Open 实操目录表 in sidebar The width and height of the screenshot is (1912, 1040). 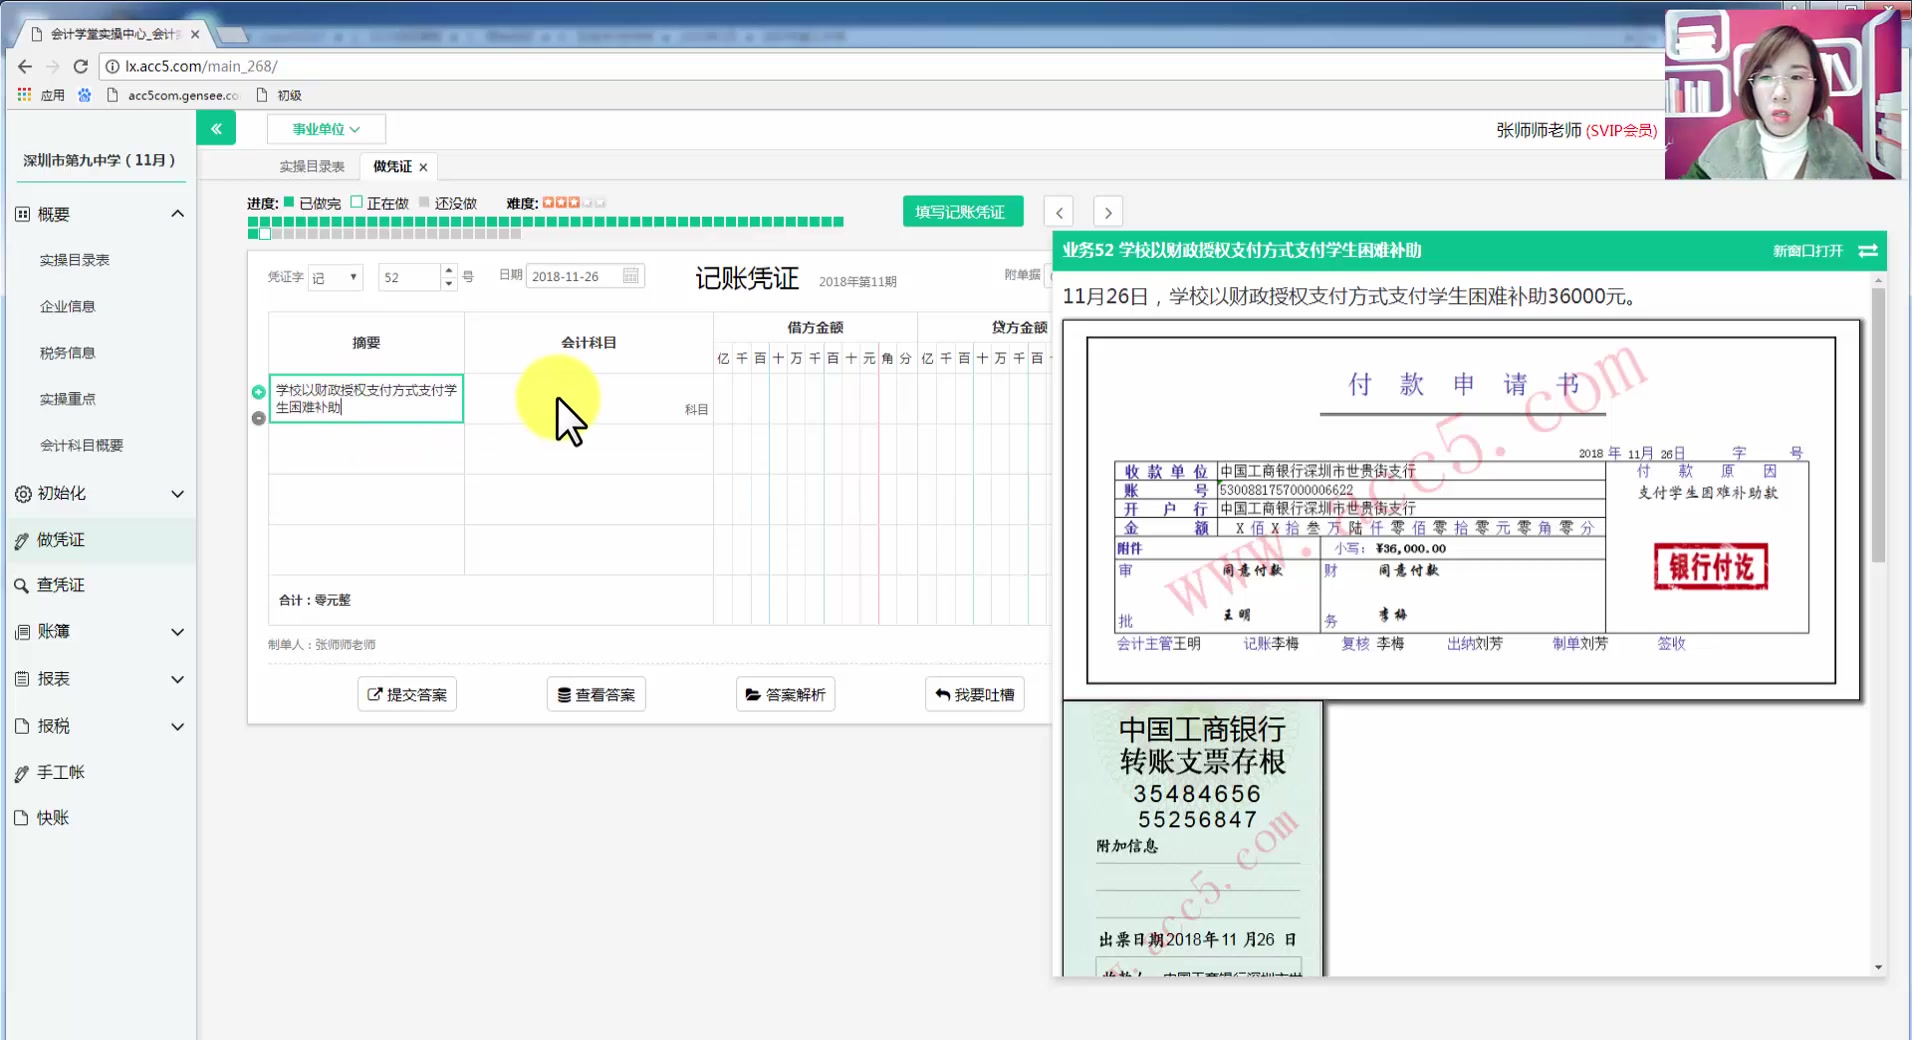[x=75, y=260]
